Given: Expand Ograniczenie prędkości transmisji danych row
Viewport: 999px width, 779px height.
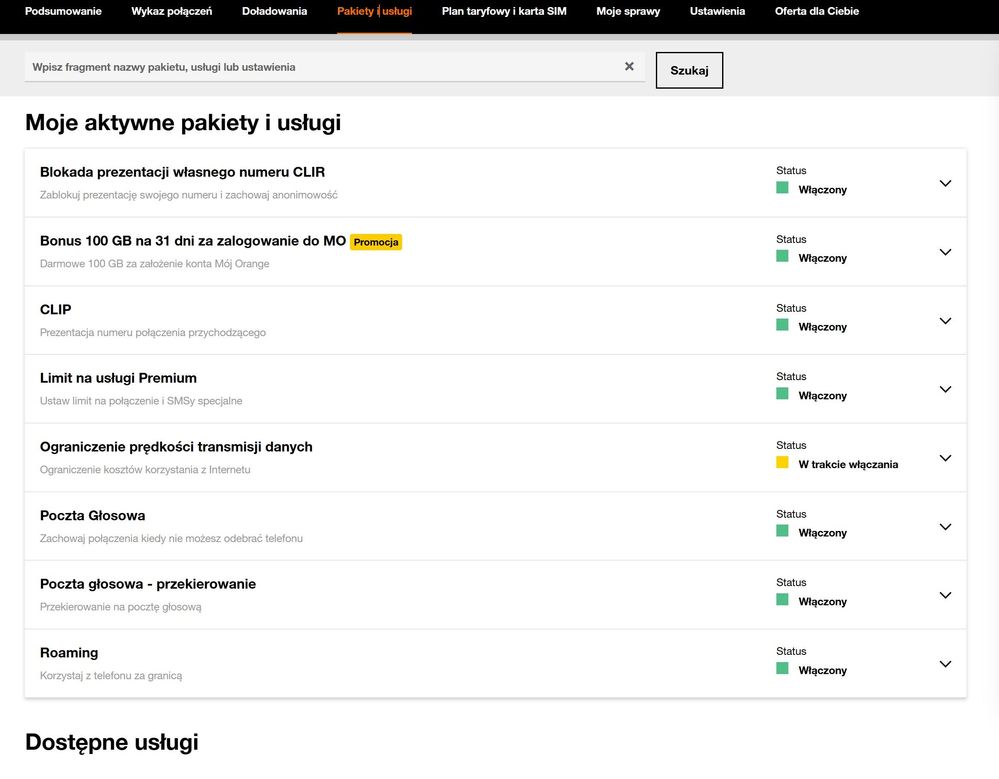Looking at the screenshot, I should (x=945, y=458).
